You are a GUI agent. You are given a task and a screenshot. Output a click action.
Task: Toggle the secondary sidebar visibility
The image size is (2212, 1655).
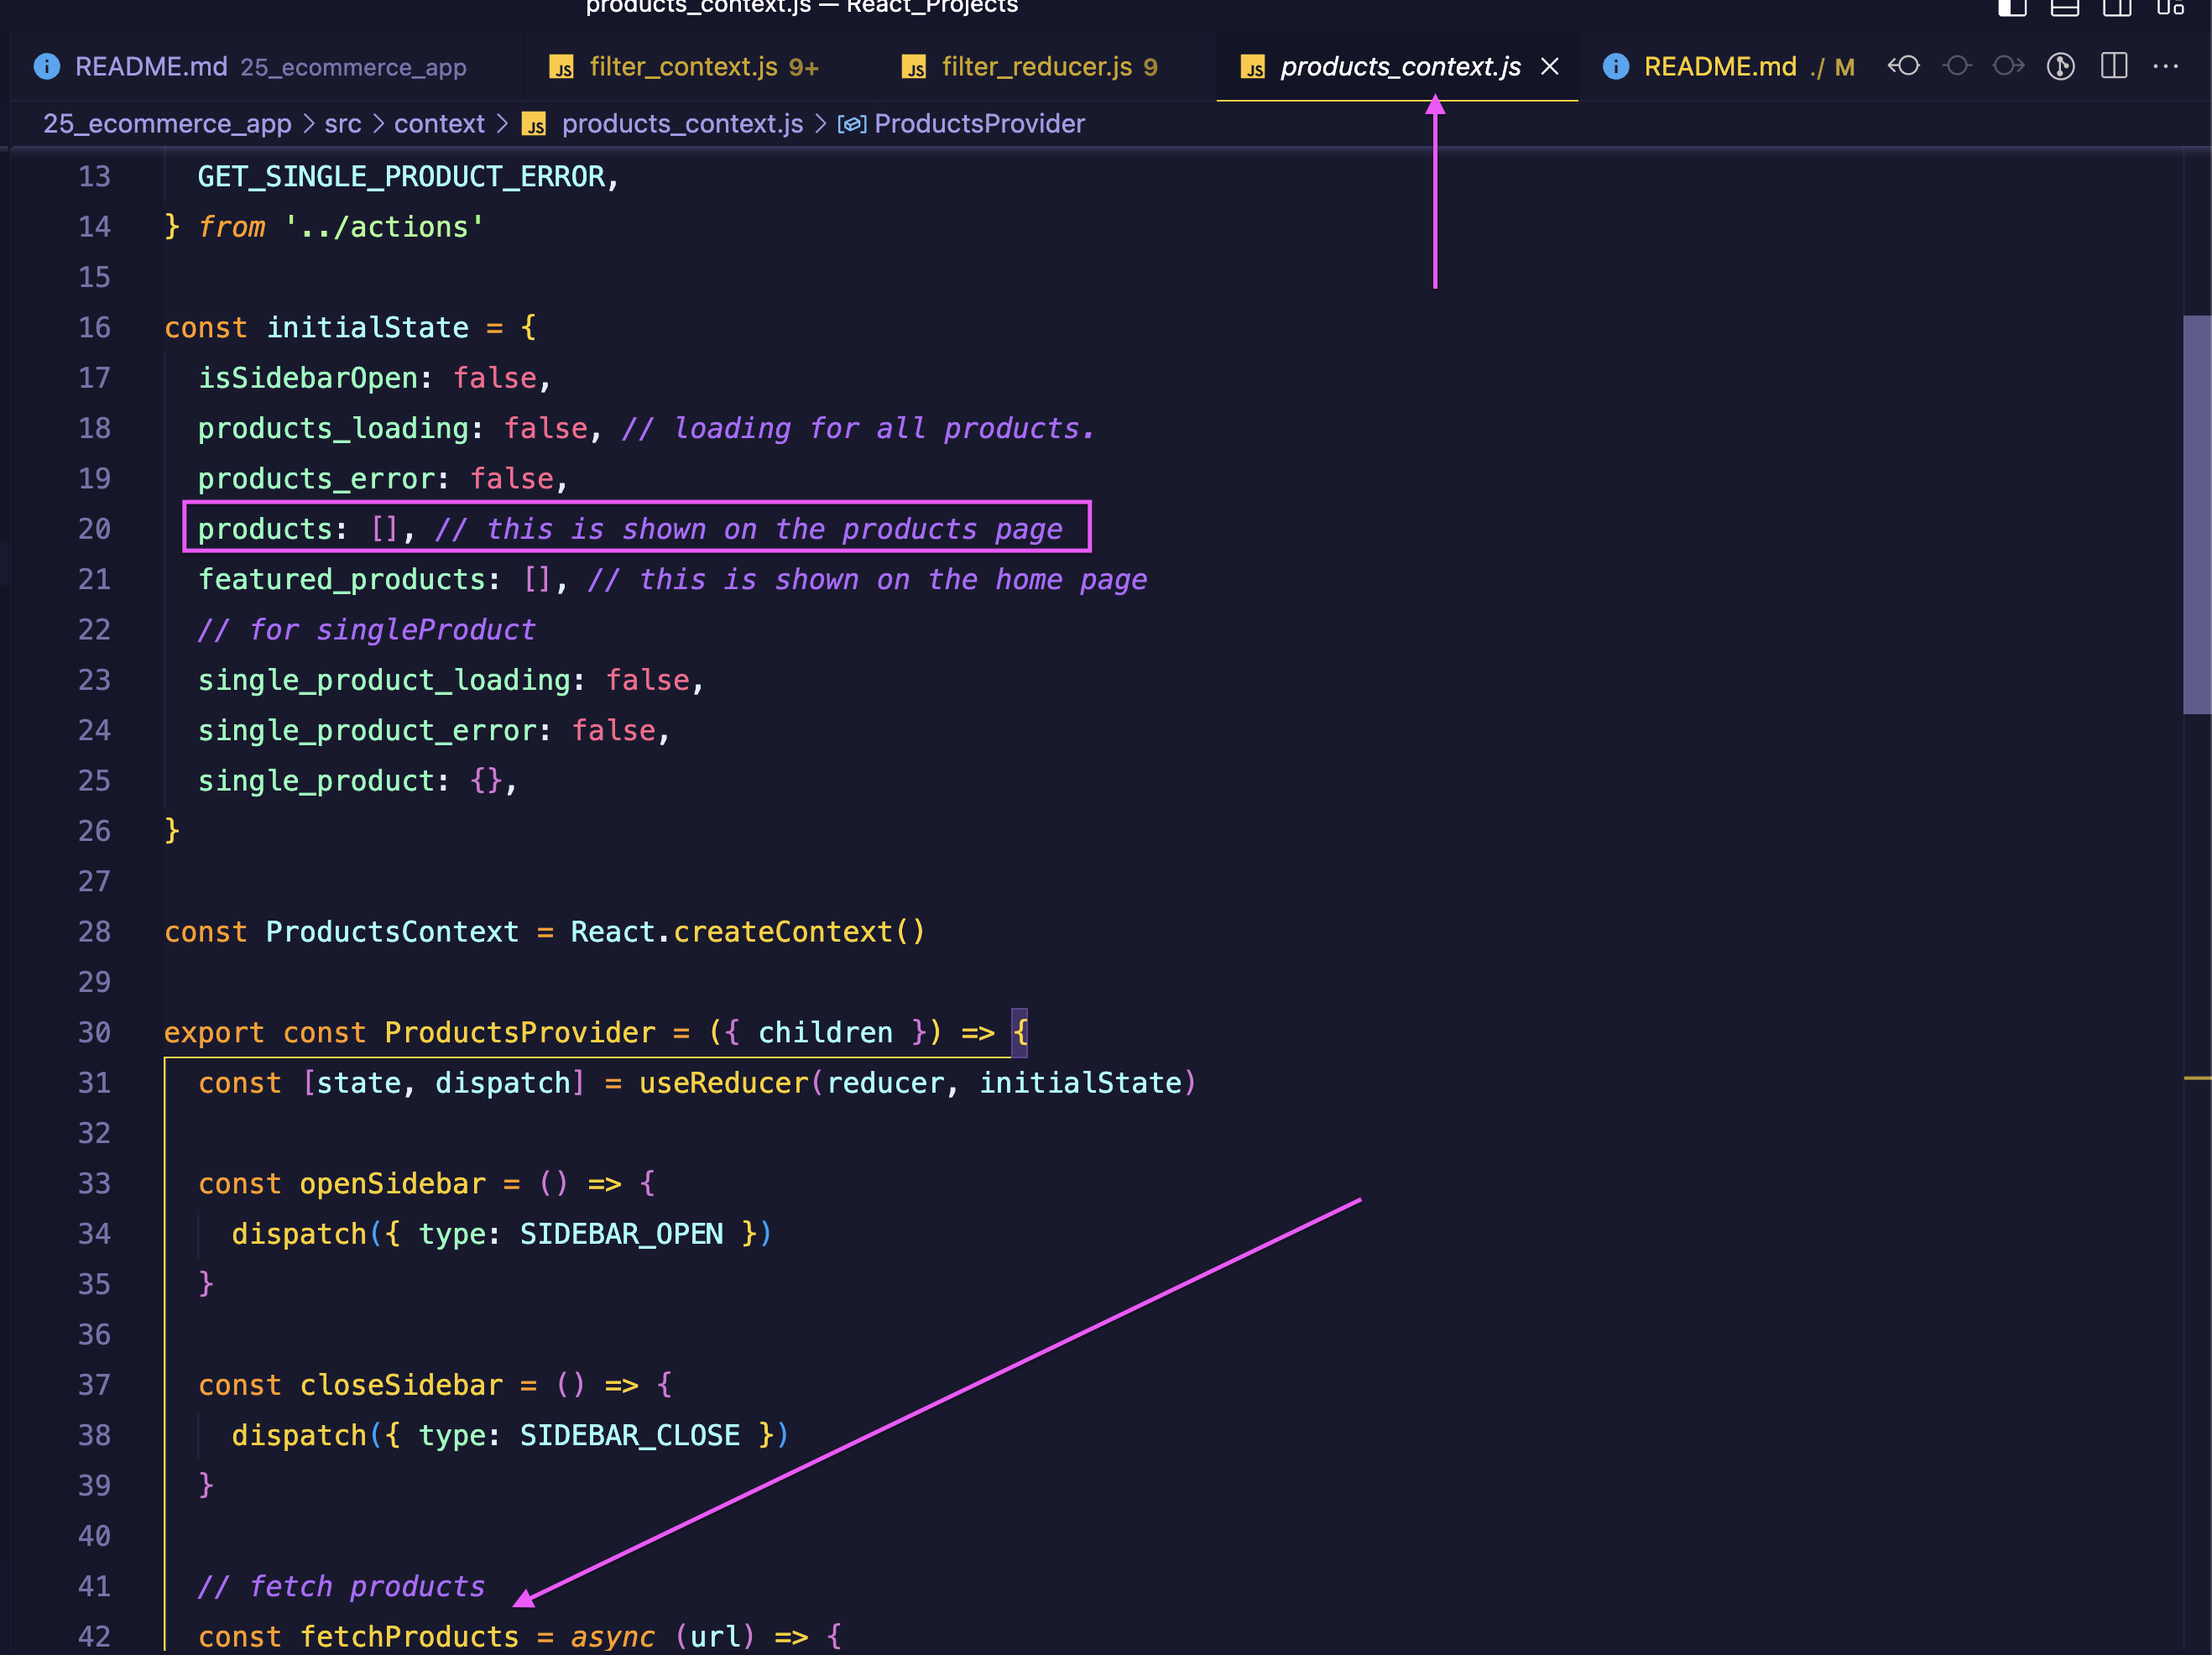pyautogui.click(x=2118, y=7)
